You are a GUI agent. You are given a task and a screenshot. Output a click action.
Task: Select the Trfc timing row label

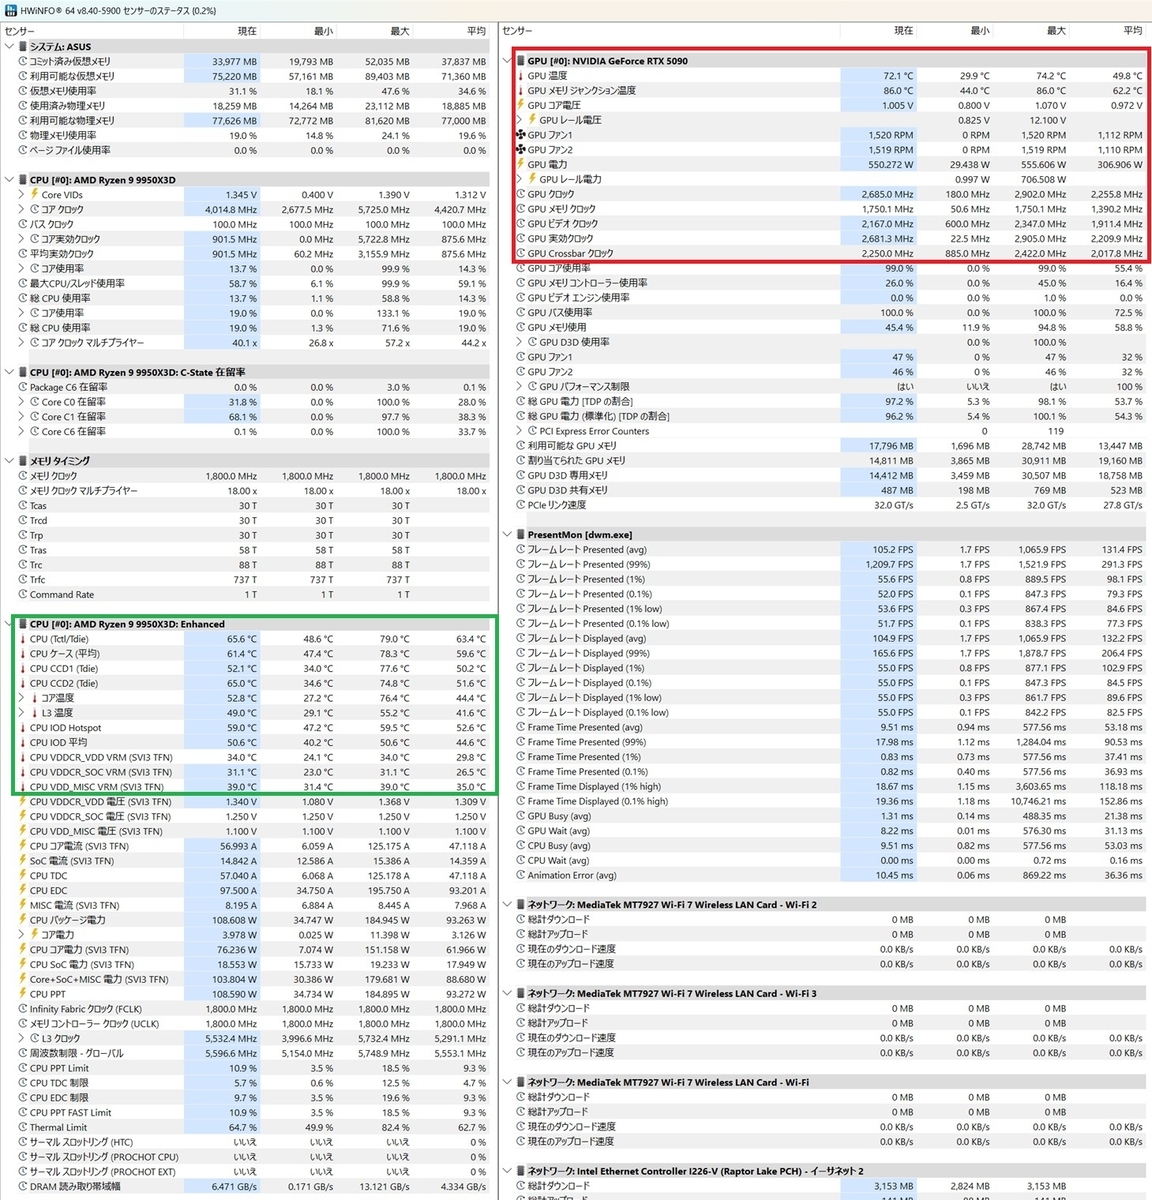click(x=37, y=580)
